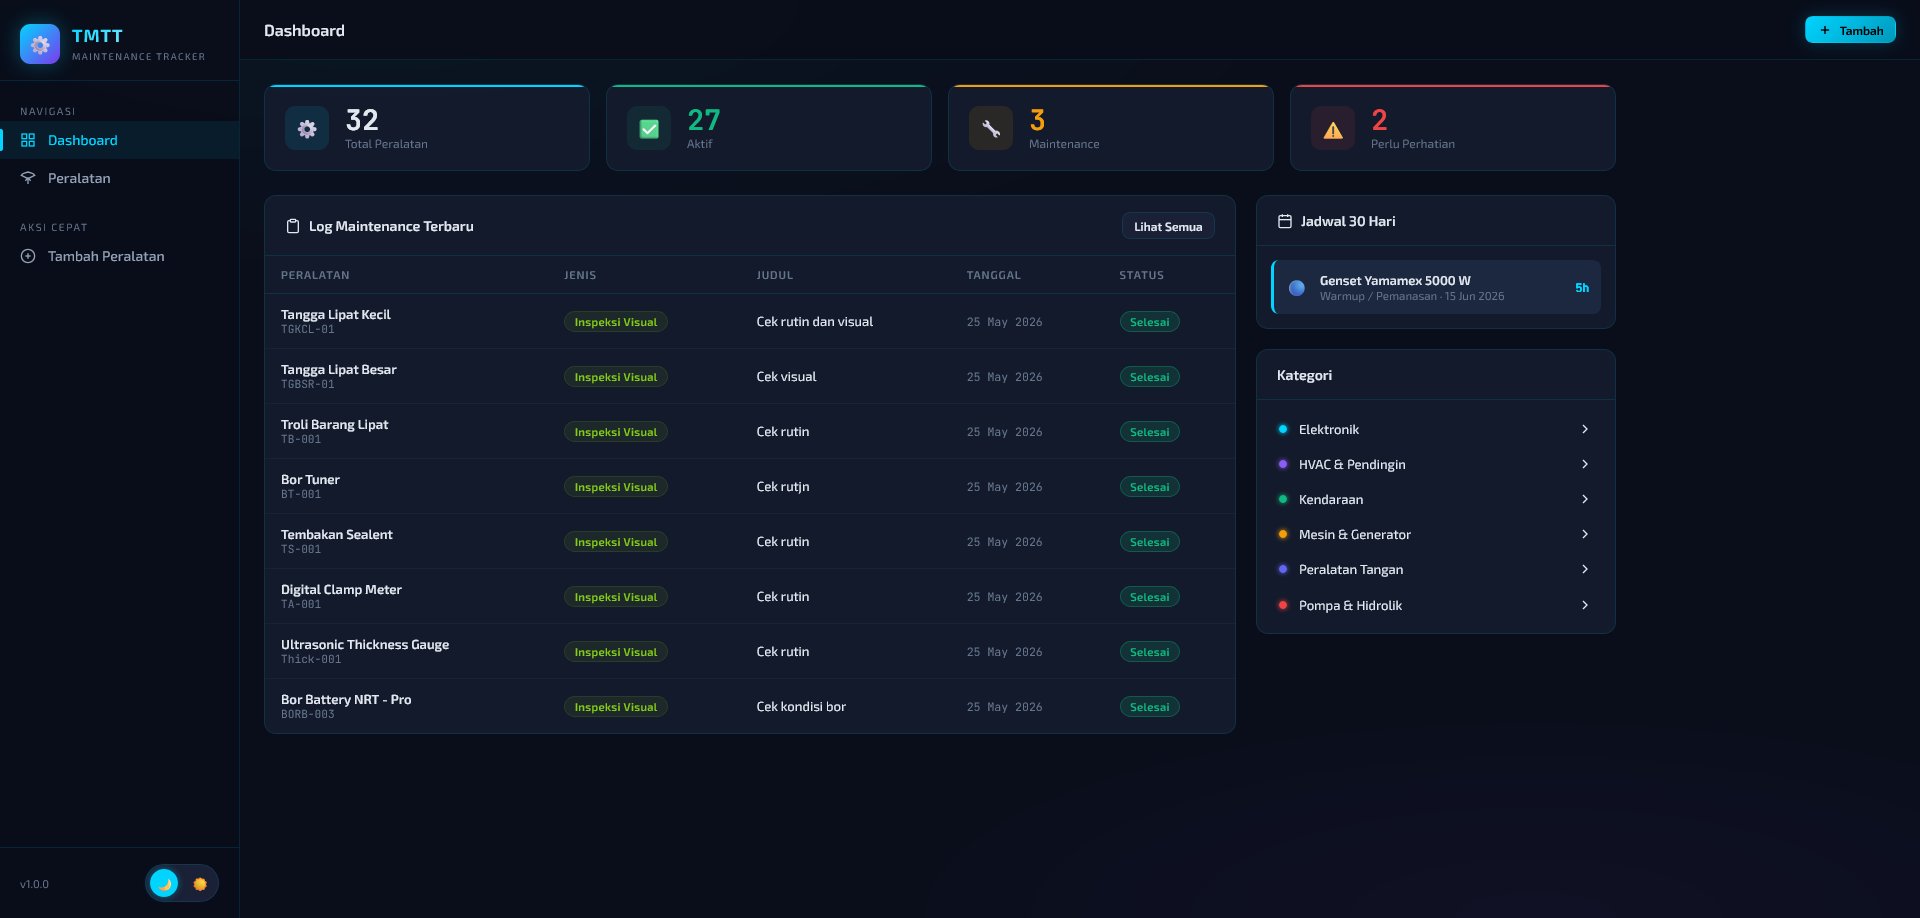Click Selesai status in Tangga Lipat Kecil row
The image size is (1920, 918).
click(x=1150, y=322)
